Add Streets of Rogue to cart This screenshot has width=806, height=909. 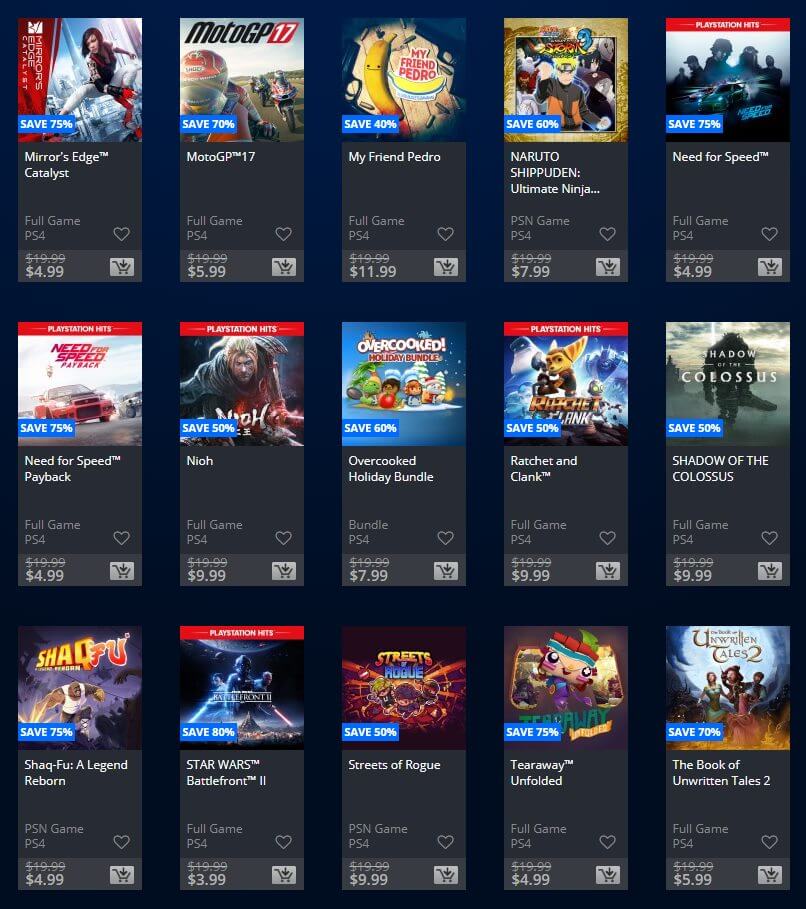(446, 875)
